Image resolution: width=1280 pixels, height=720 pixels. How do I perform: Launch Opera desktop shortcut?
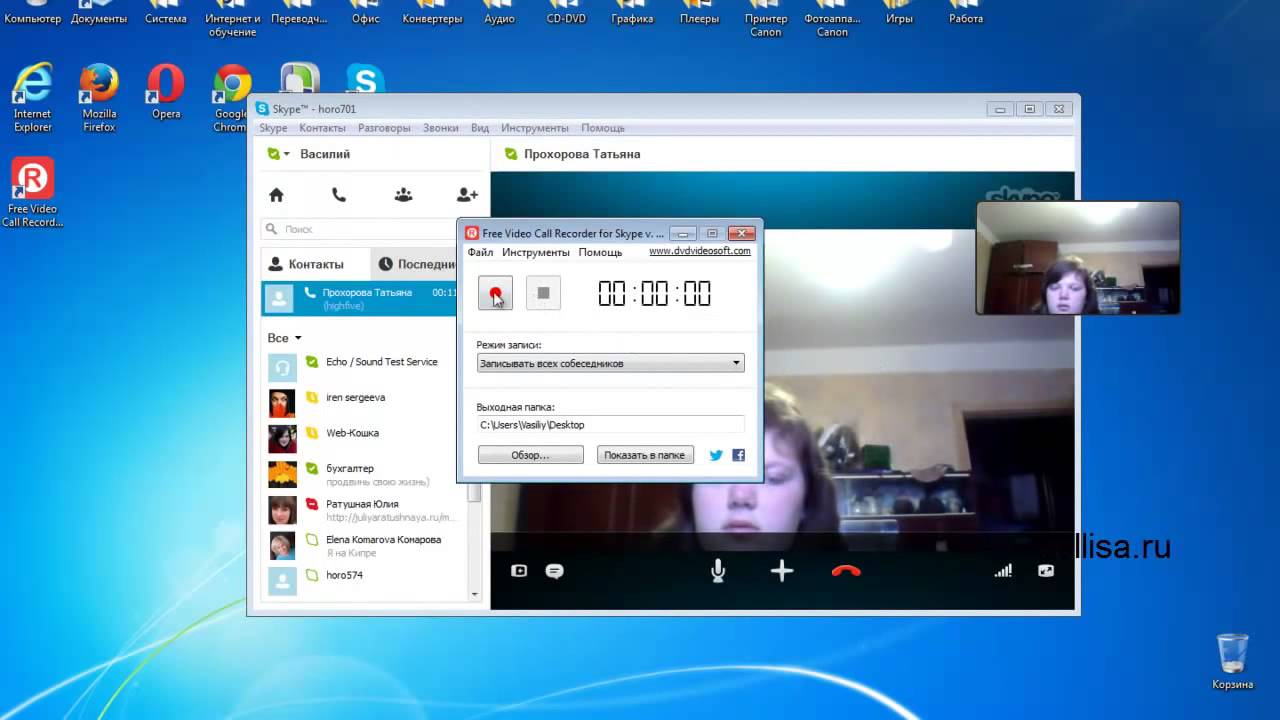(166, 92)
